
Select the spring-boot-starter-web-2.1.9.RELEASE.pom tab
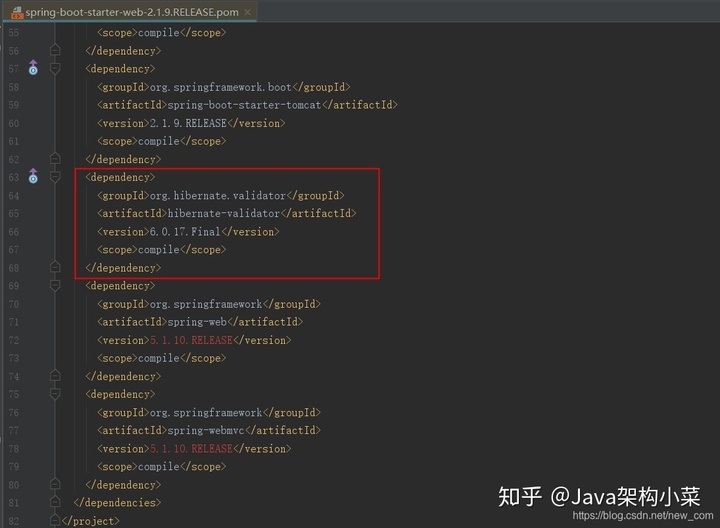coord(130,12)
